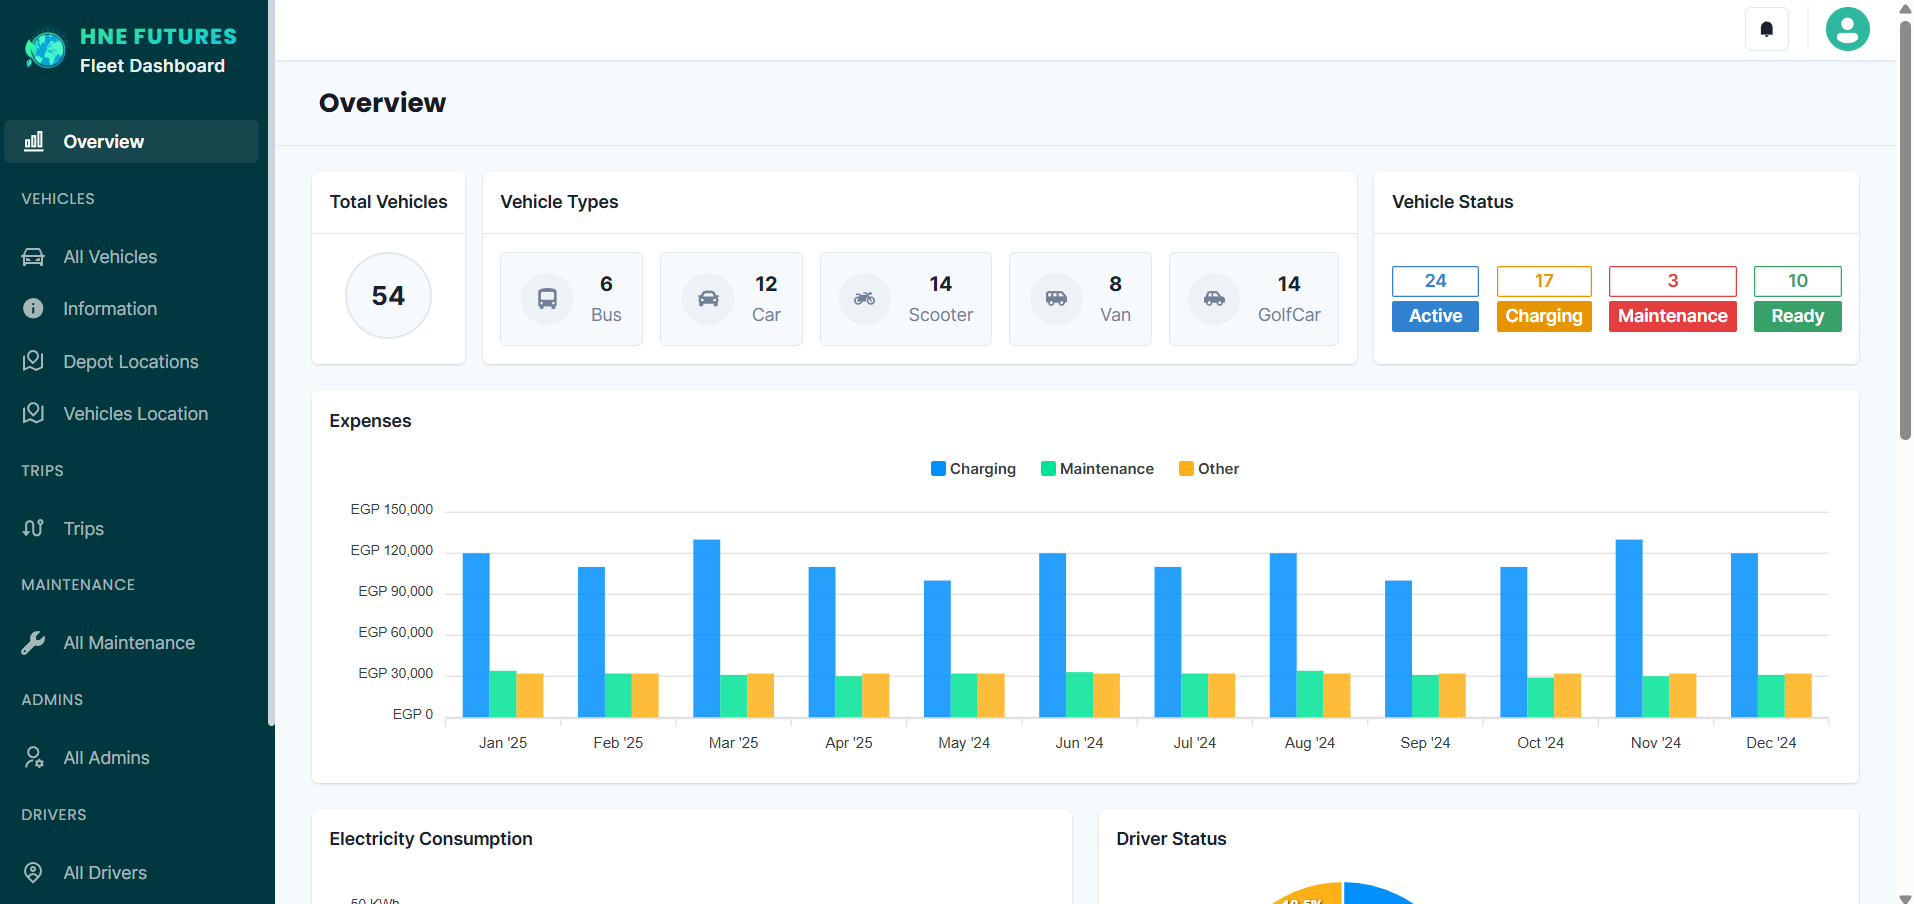Screen dimensions: 1914x904
Task: Hide the Maintenance series from the chart legend
Action: (x=1096, y=468)
